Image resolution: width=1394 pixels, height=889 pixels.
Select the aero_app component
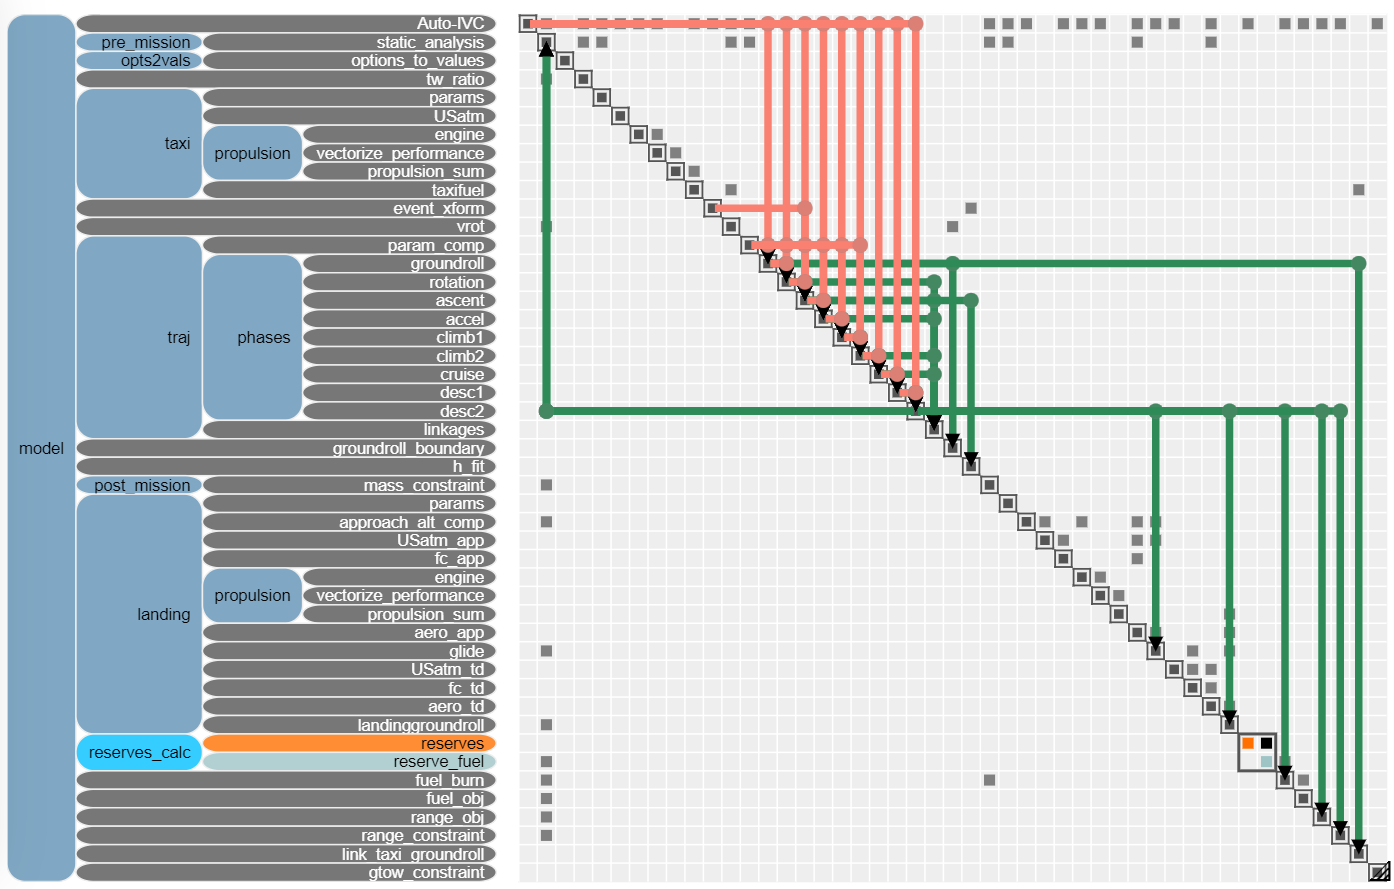click(x=349, y=632)
